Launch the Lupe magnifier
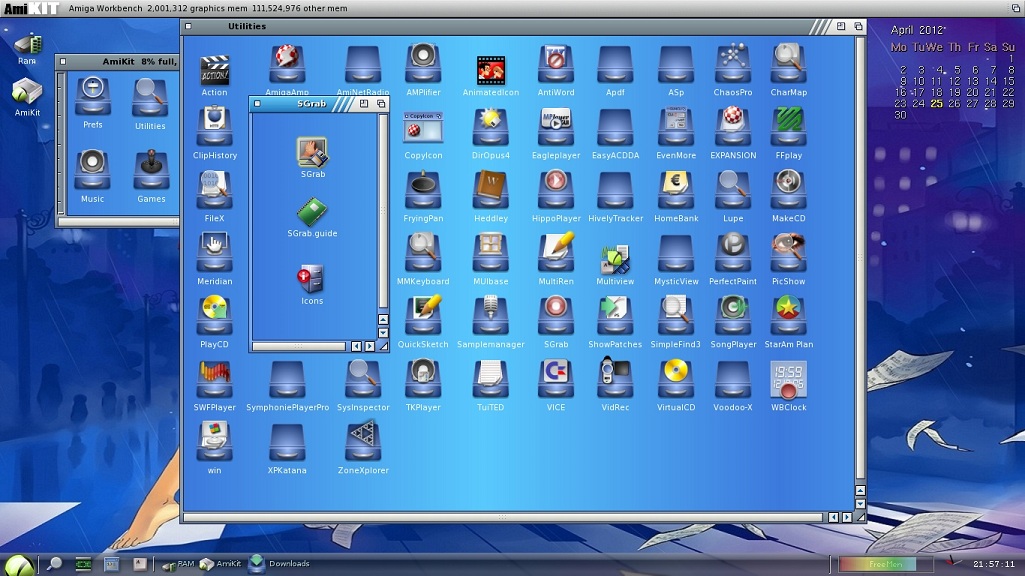1025x576 pixels. tap(733, 190)
